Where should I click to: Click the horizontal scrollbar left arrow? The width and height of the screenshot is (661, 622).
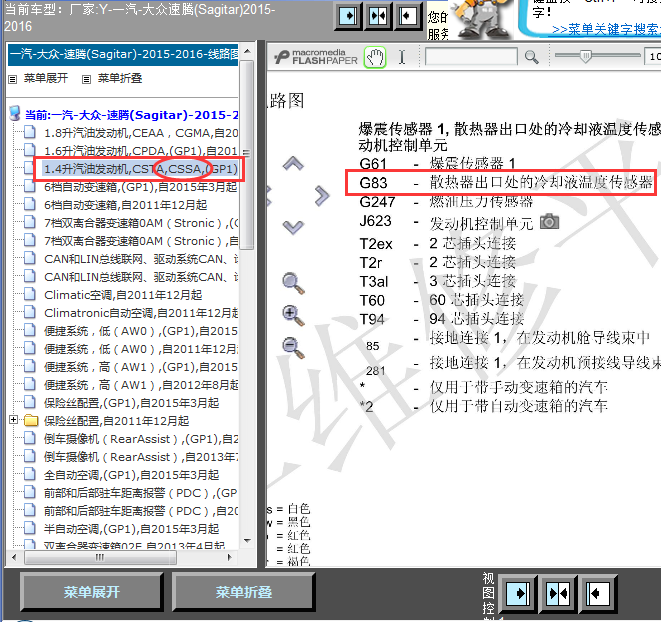pos(14,557)
